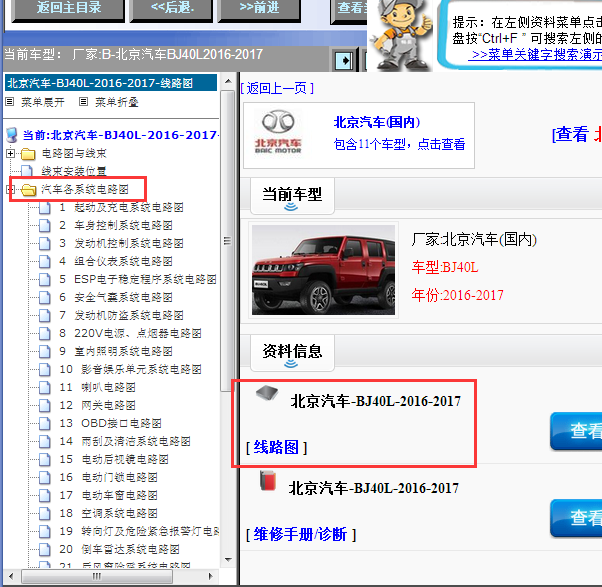Click the [返回上一页] link
Screen dimensions: 602x587
pyautogui.click(x=277, y=89)
